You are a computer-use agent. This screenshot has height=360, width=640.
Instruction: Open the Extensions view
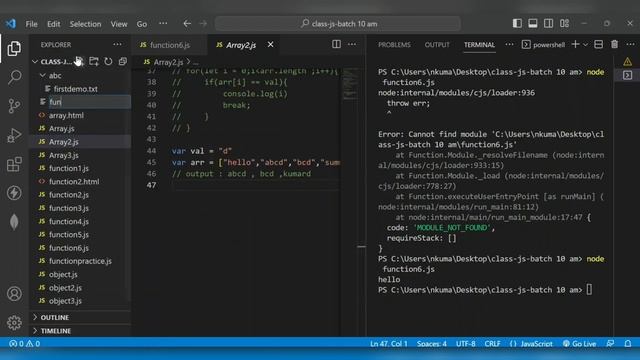(x=14, y=164)
